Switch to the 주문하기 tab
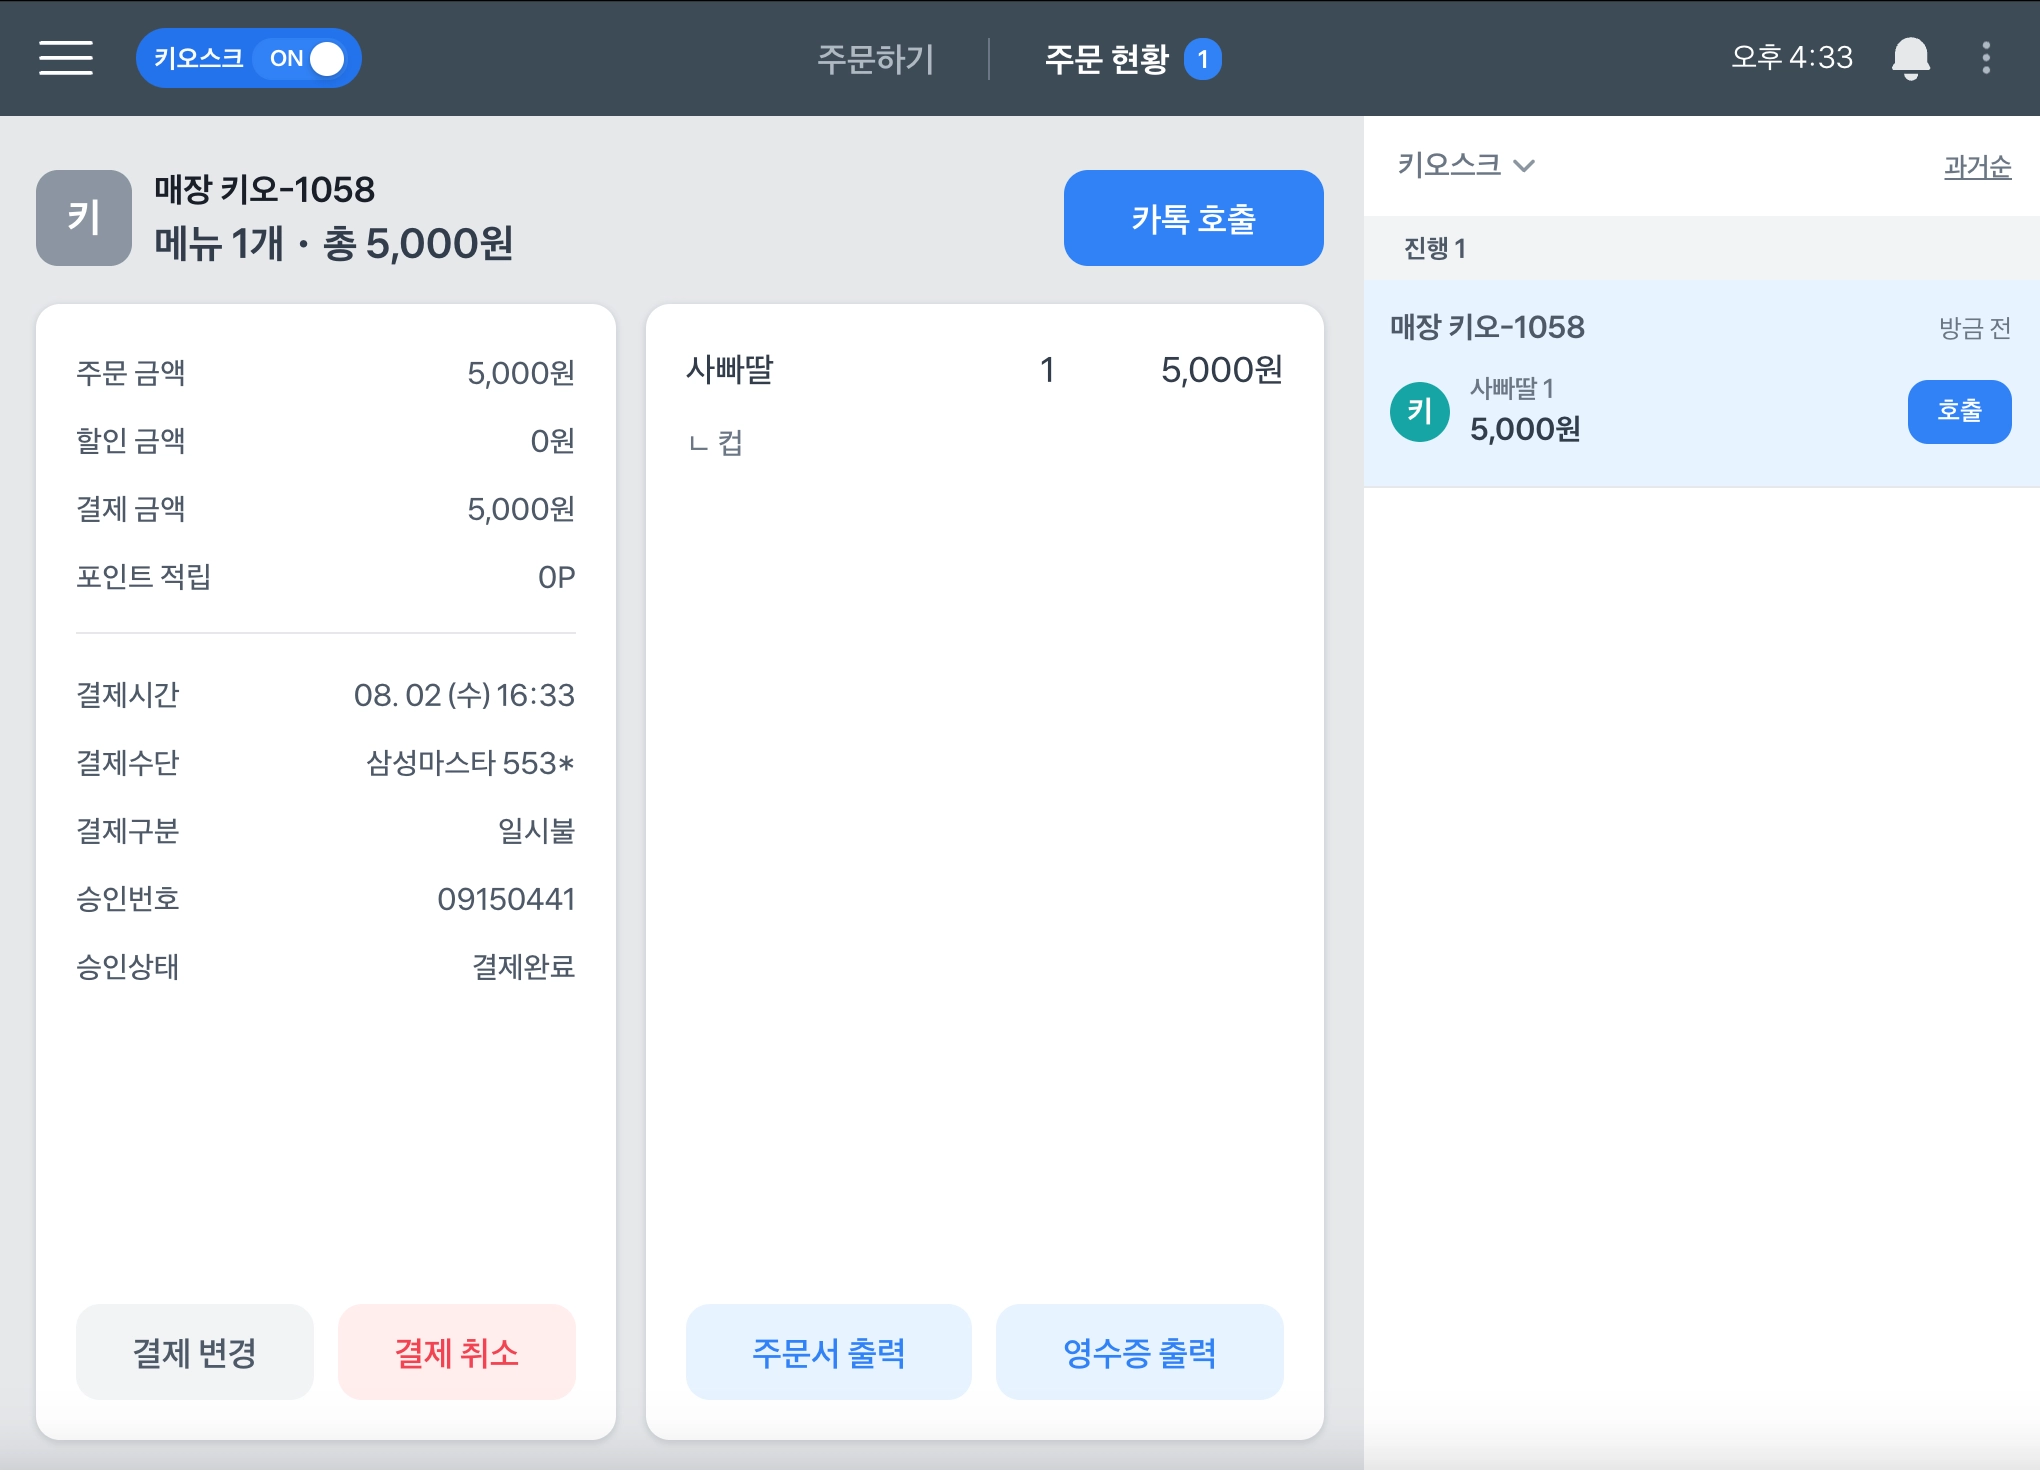 [875, 59]
